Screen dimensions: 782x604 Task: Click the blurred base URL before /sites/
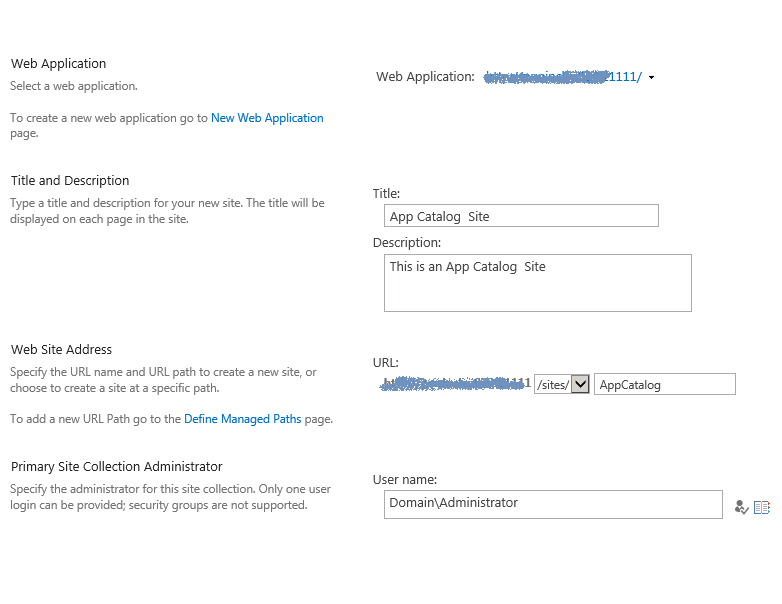tap(455, 384)
